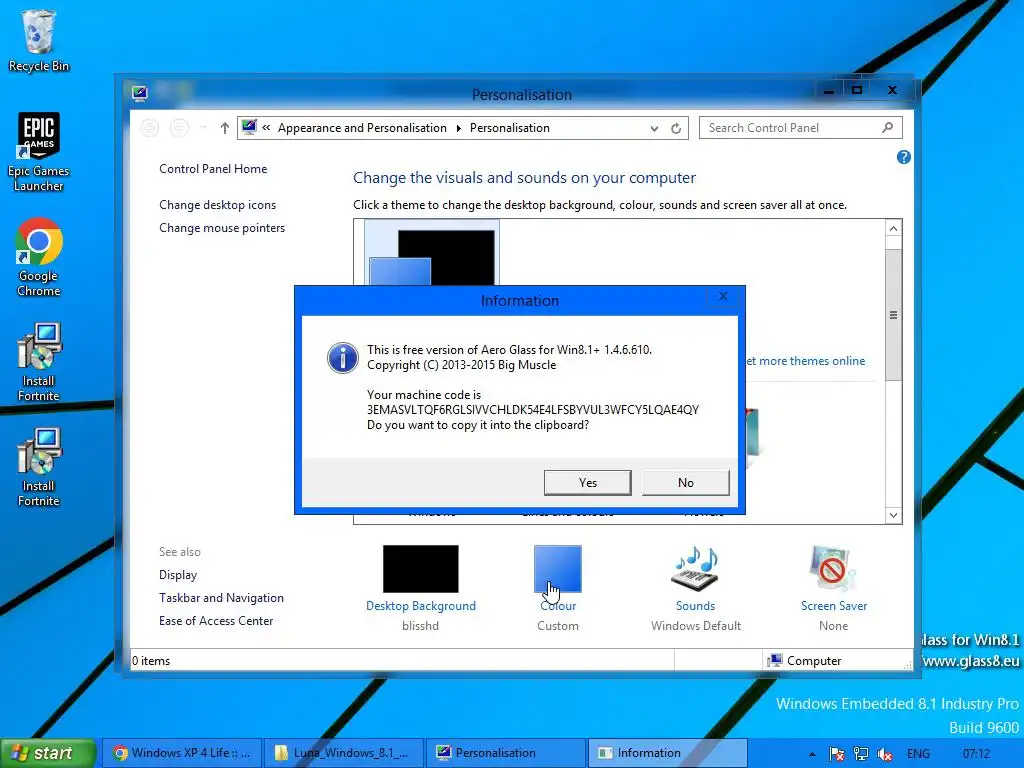Open Control Panel Help question icon
Screen dimensions: 1024x768
(904, 157)
